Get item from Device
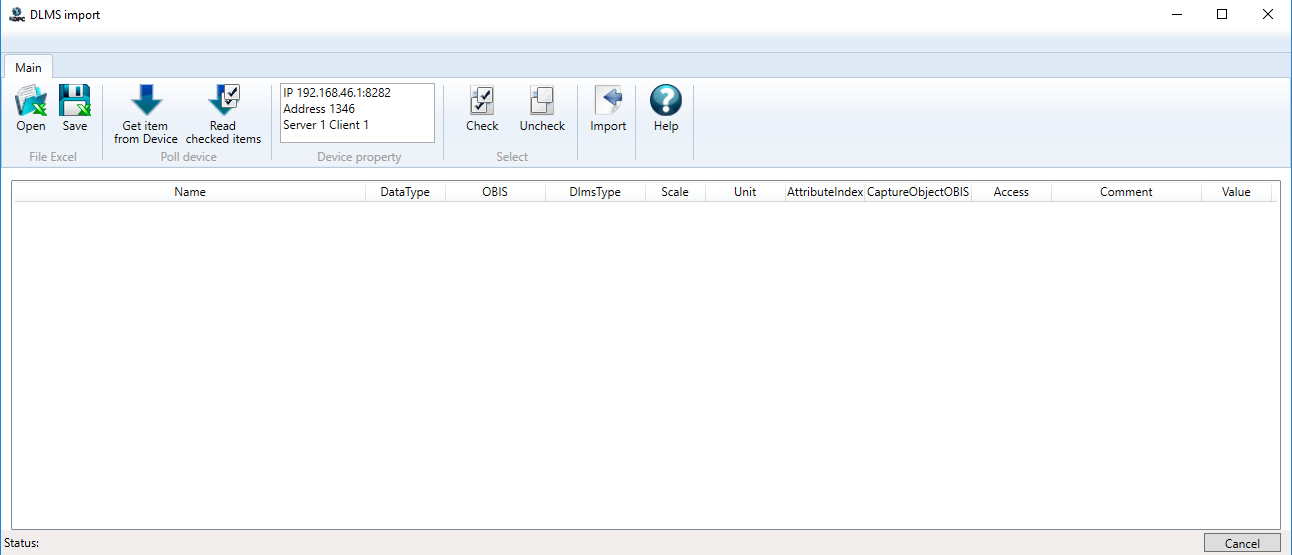The width and height of the screenshot is (1292, 555). pos(146,115)
